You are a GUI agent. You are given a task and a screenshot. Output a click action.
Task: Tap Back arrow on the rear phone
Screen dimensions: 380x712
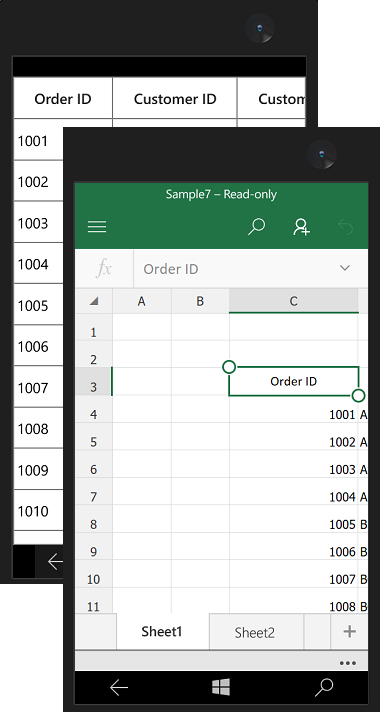click(55, 562)
